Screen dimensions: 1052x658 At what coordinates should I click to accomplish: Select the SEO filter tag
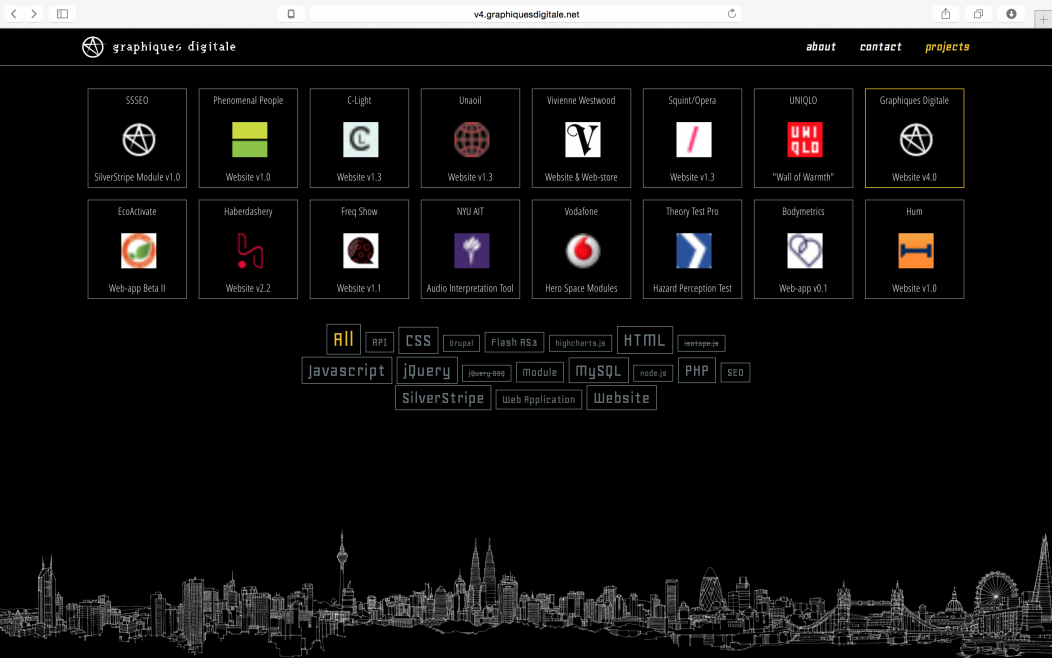point(735,372)
